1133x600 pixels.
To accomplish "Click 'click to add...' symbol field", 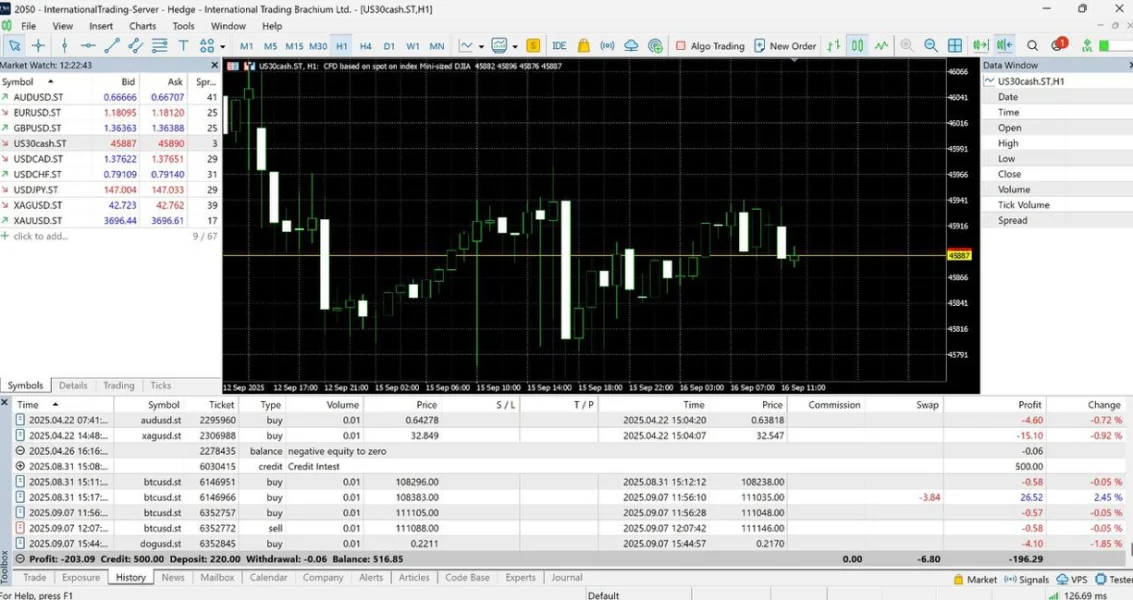I will click(x=40, y=236).
